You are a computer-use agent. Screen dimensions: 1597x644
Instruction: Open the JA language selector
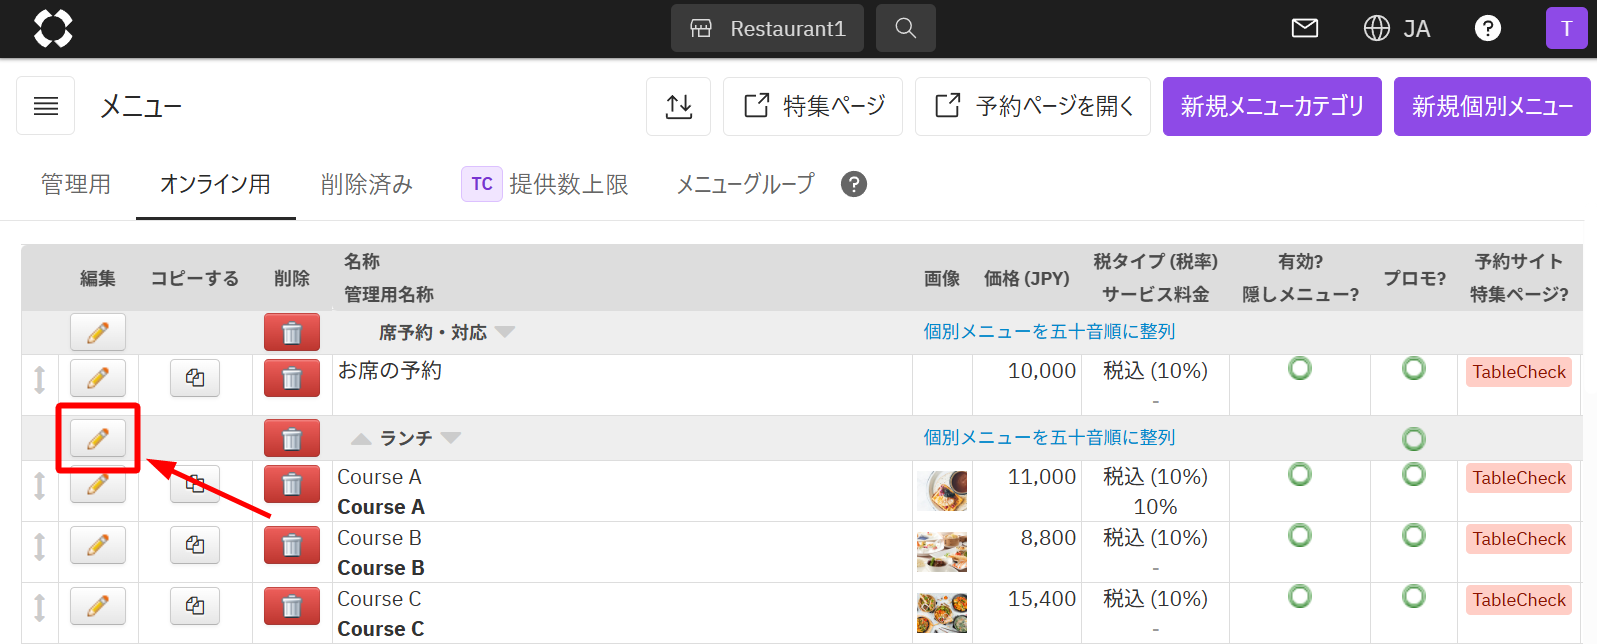click(1397, 28)
